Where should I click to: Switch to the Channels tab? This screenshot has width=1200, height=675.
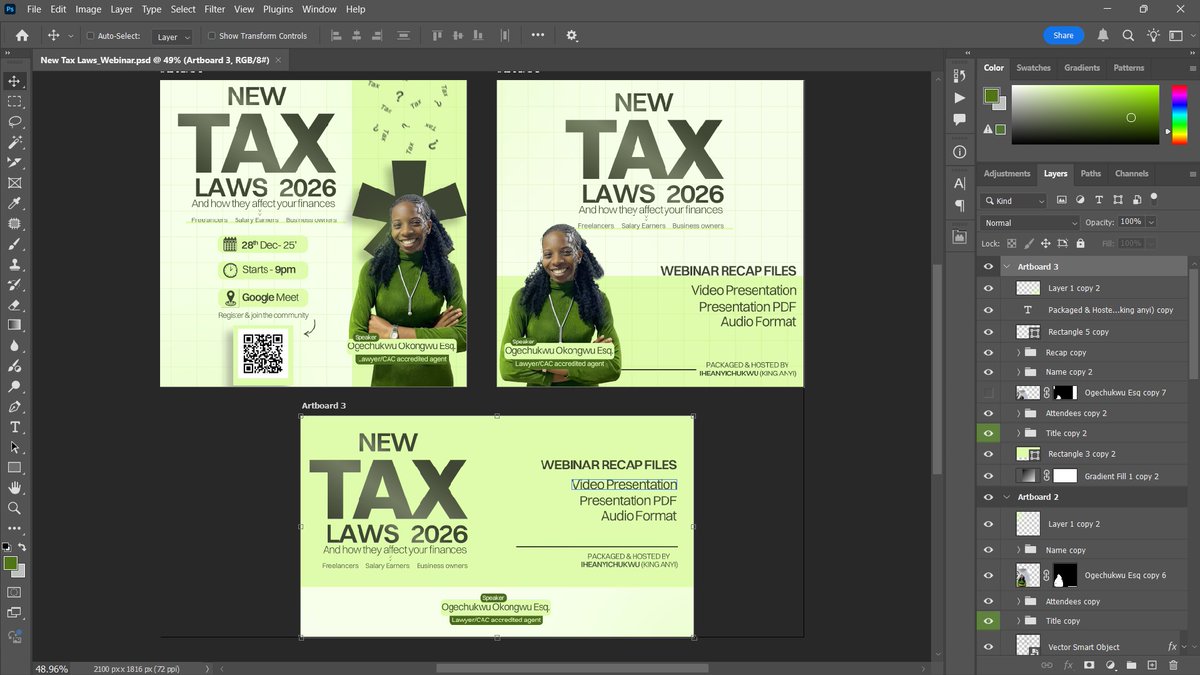click(x=1131, y=172)
